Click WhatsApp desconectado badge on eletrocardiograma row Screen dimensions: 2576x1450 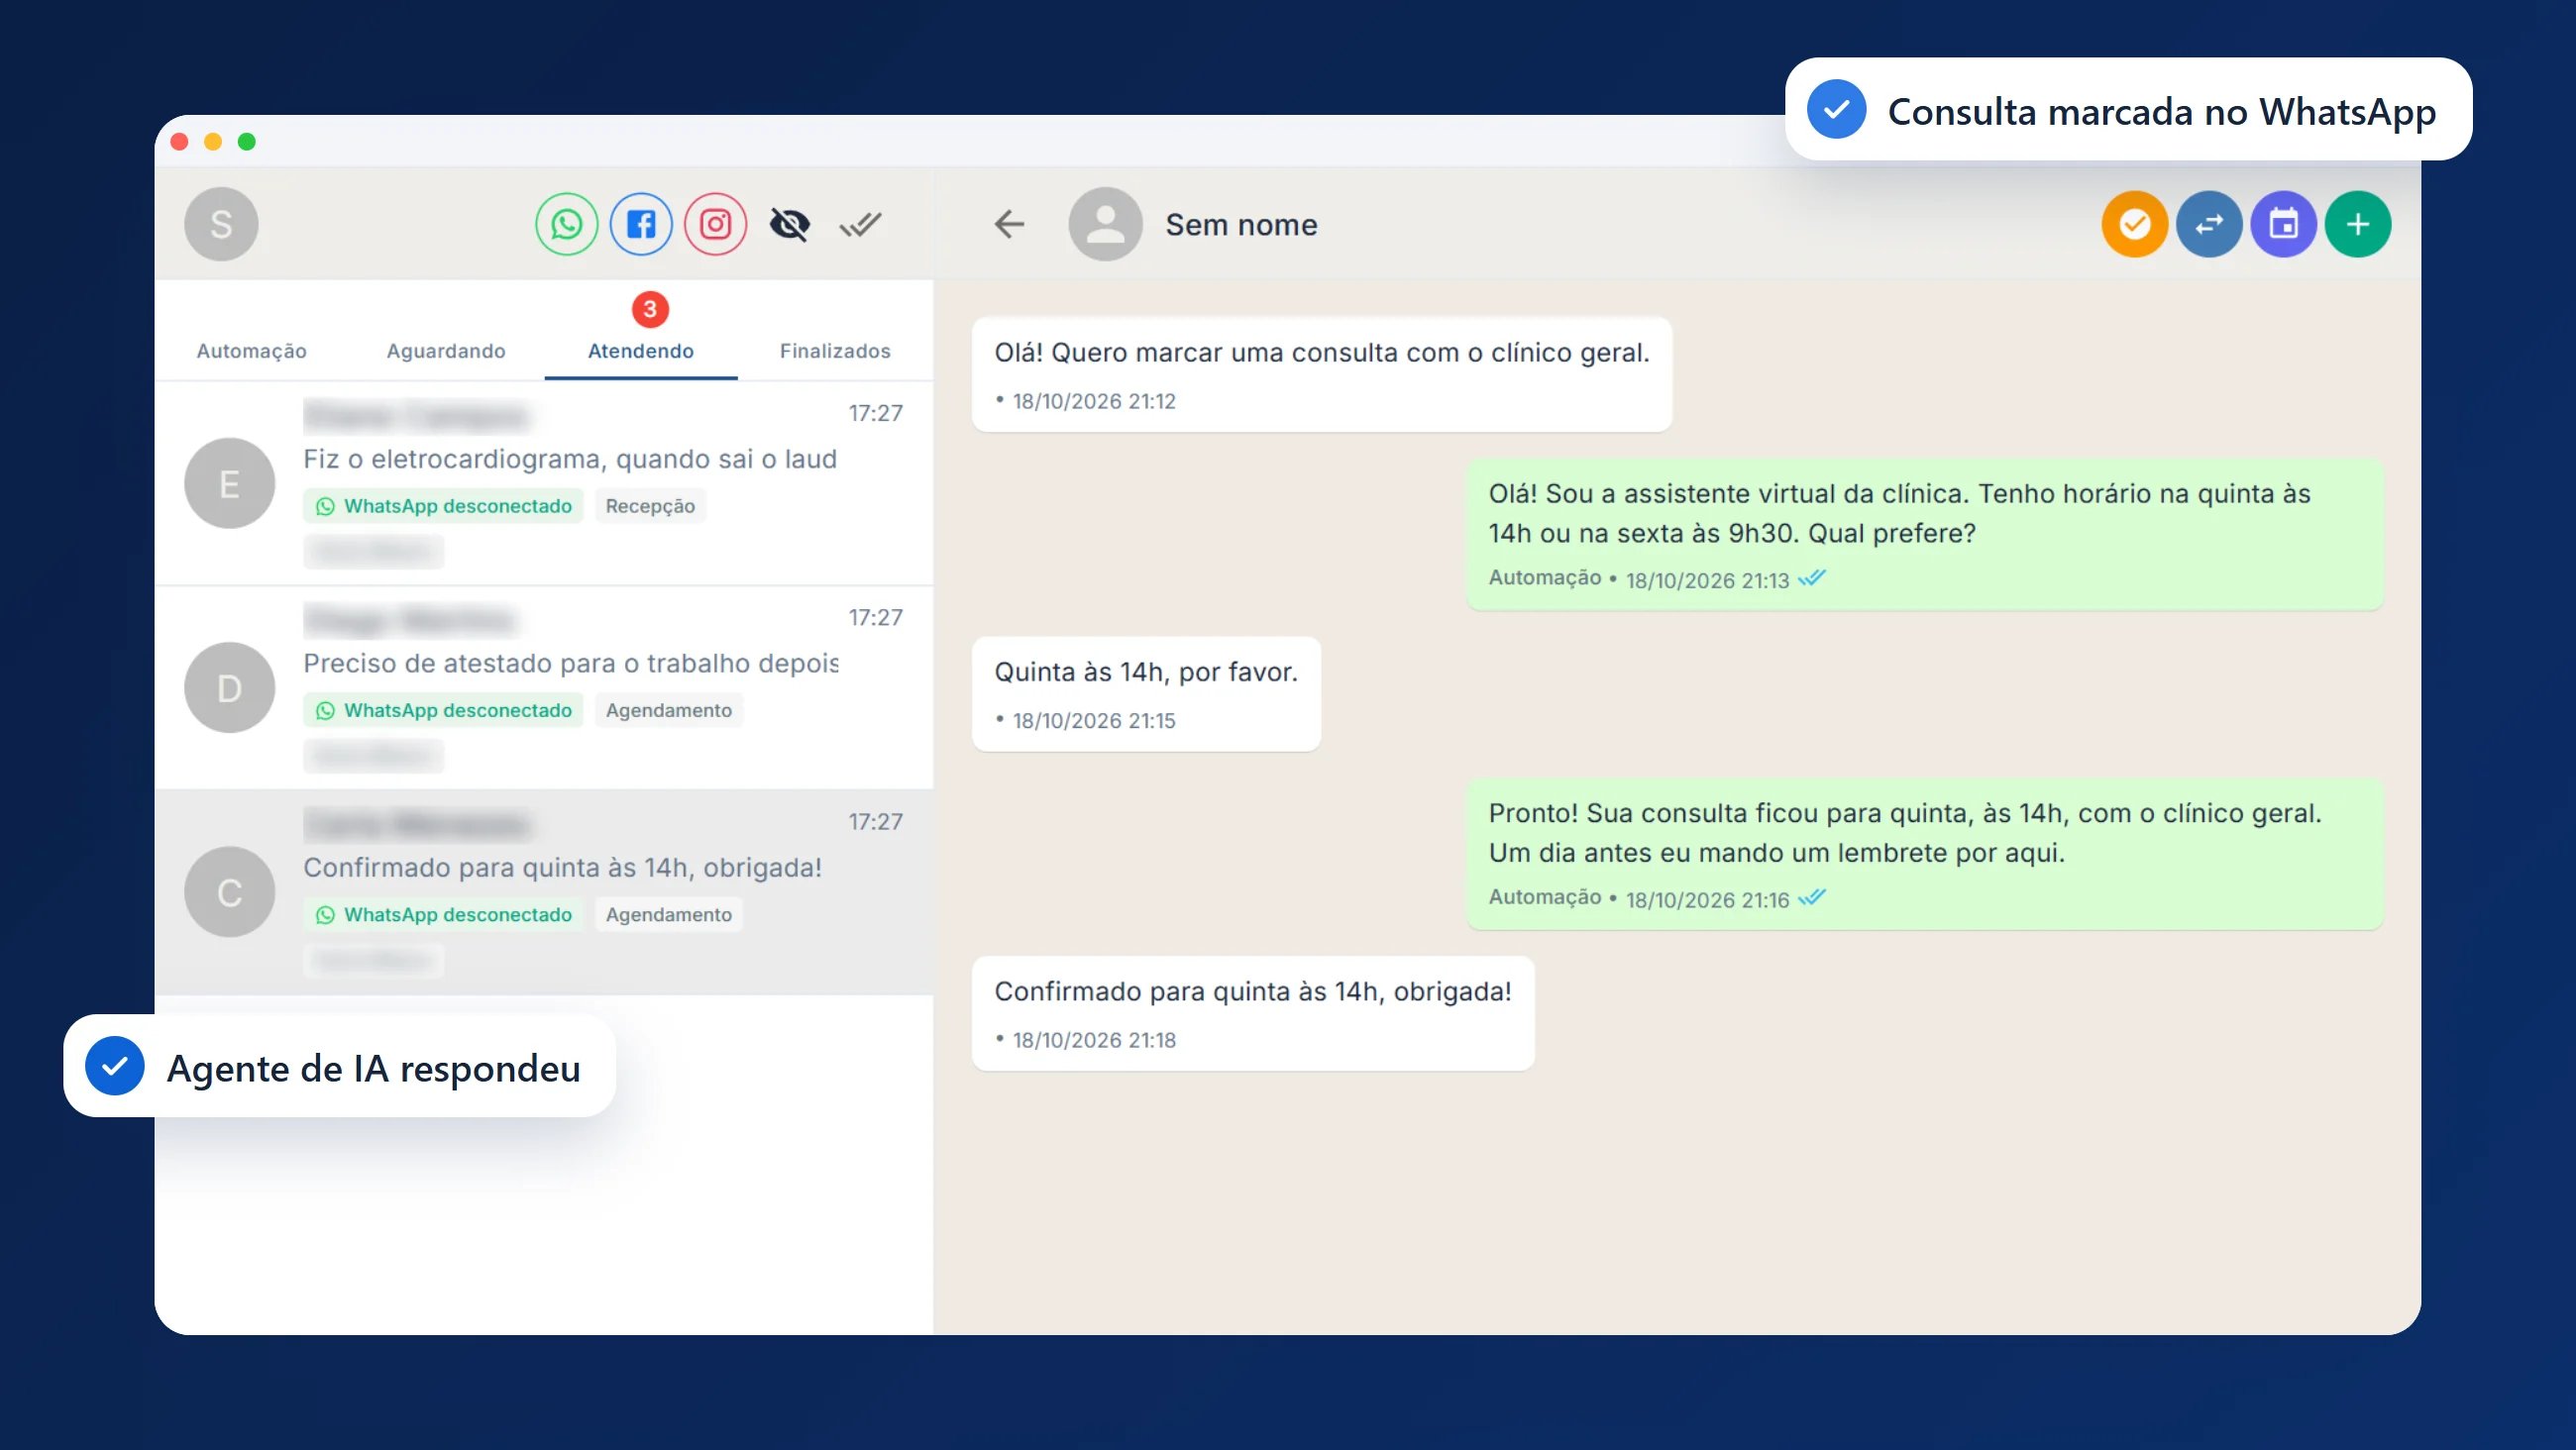point(444,506)
